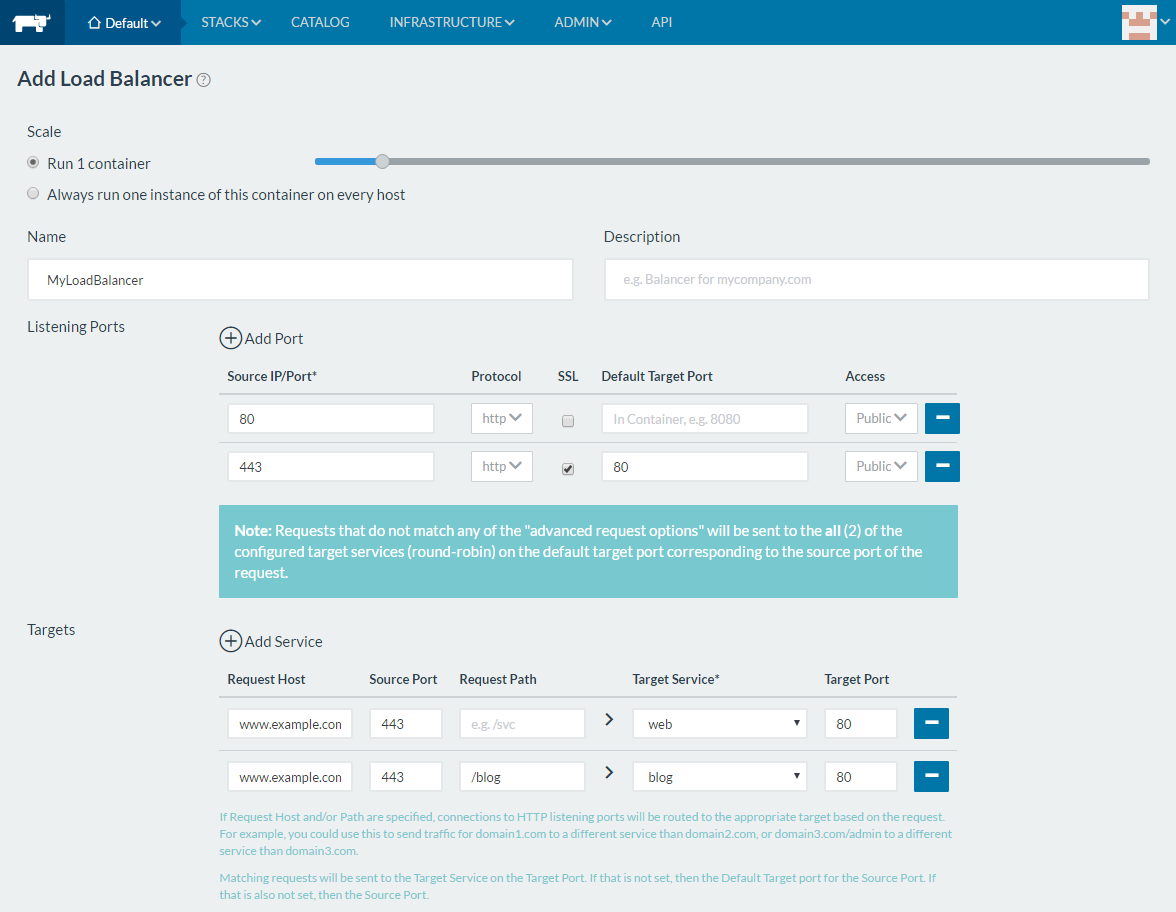Go to the CATALOG tab
This screenshot has width=1176, height=912.
(320, 22)
